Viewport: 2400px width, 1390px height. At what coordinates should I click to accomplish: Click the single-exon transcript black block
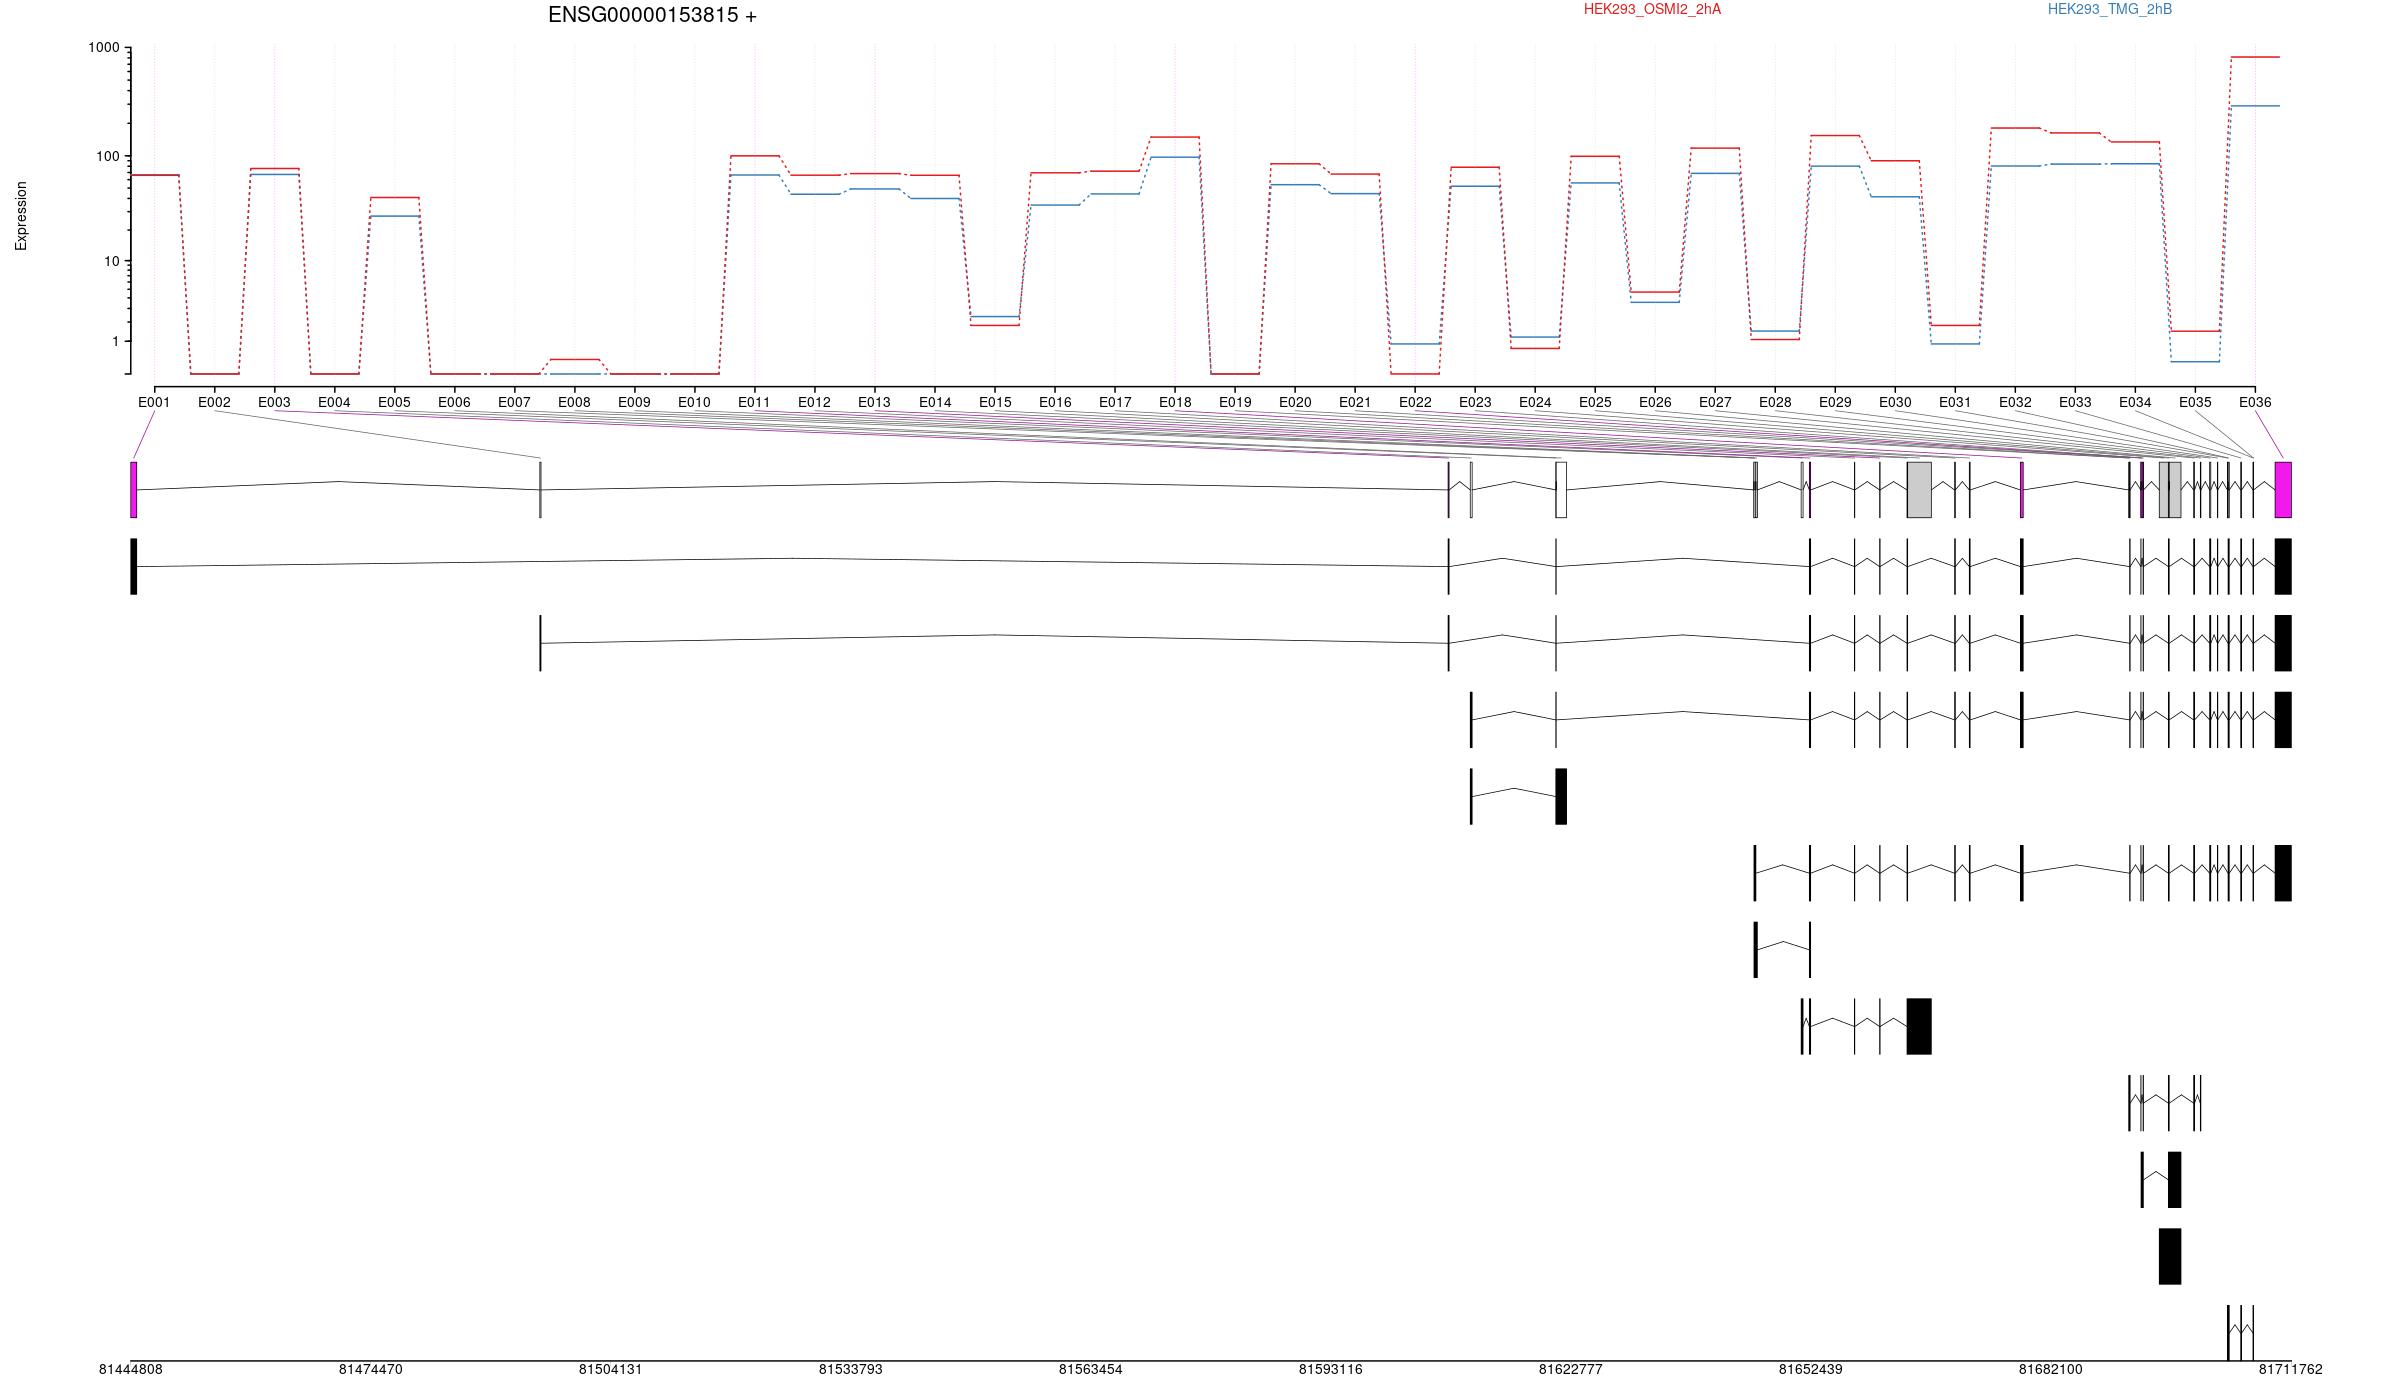point(2170,1256)
